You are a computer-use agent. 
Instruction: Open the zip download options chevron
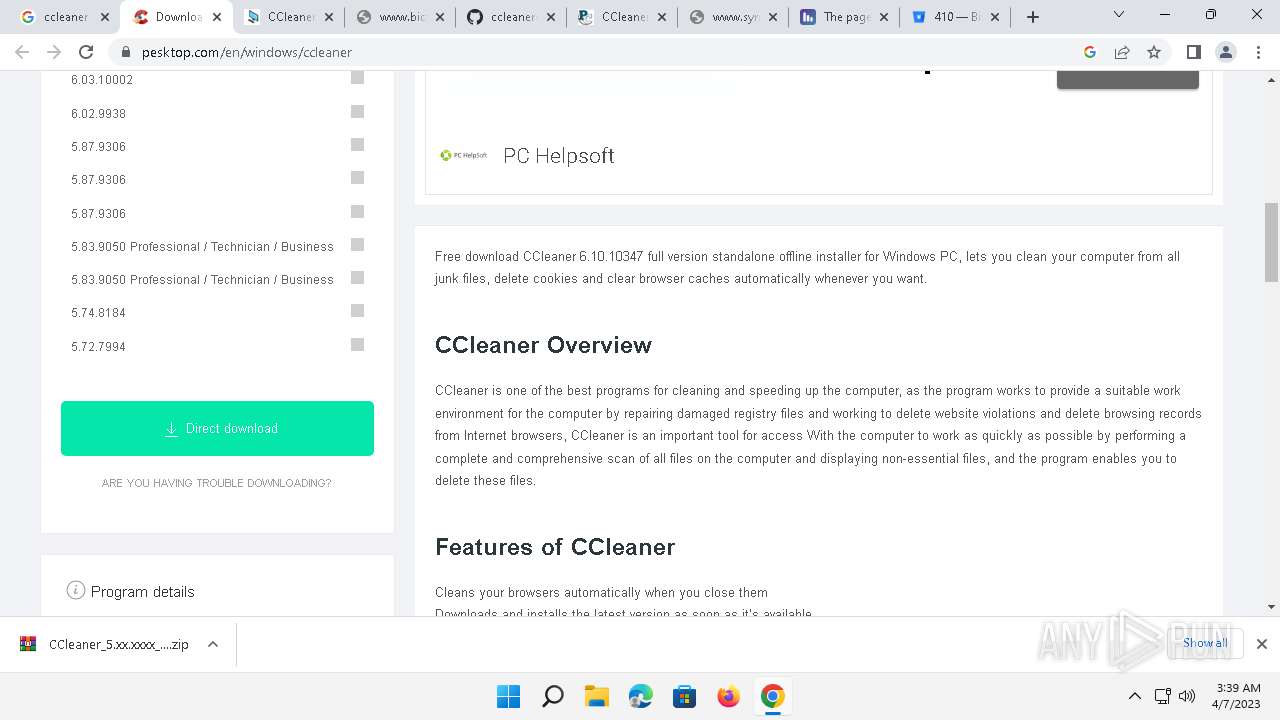click(x=212, y=645)
